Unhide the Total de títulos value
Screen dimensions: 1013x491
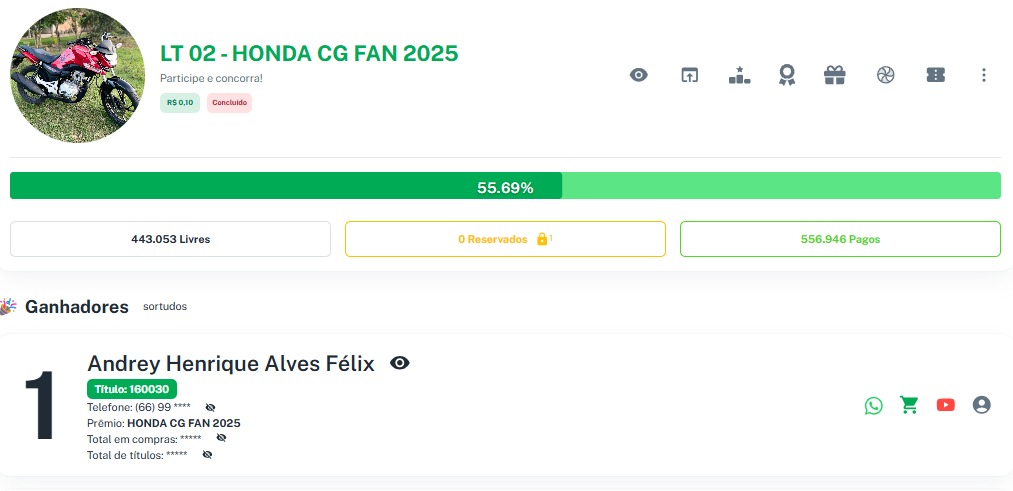click(x=207, y=454)
